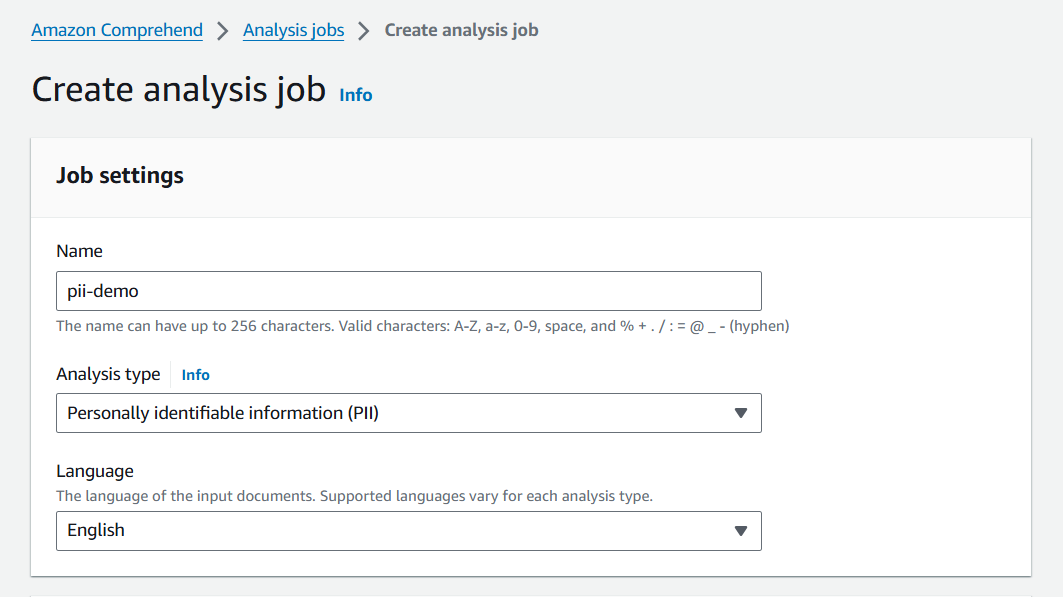Select the pii-demo name value
This screenshot has width=1063, height=597.
coord(94,290)
